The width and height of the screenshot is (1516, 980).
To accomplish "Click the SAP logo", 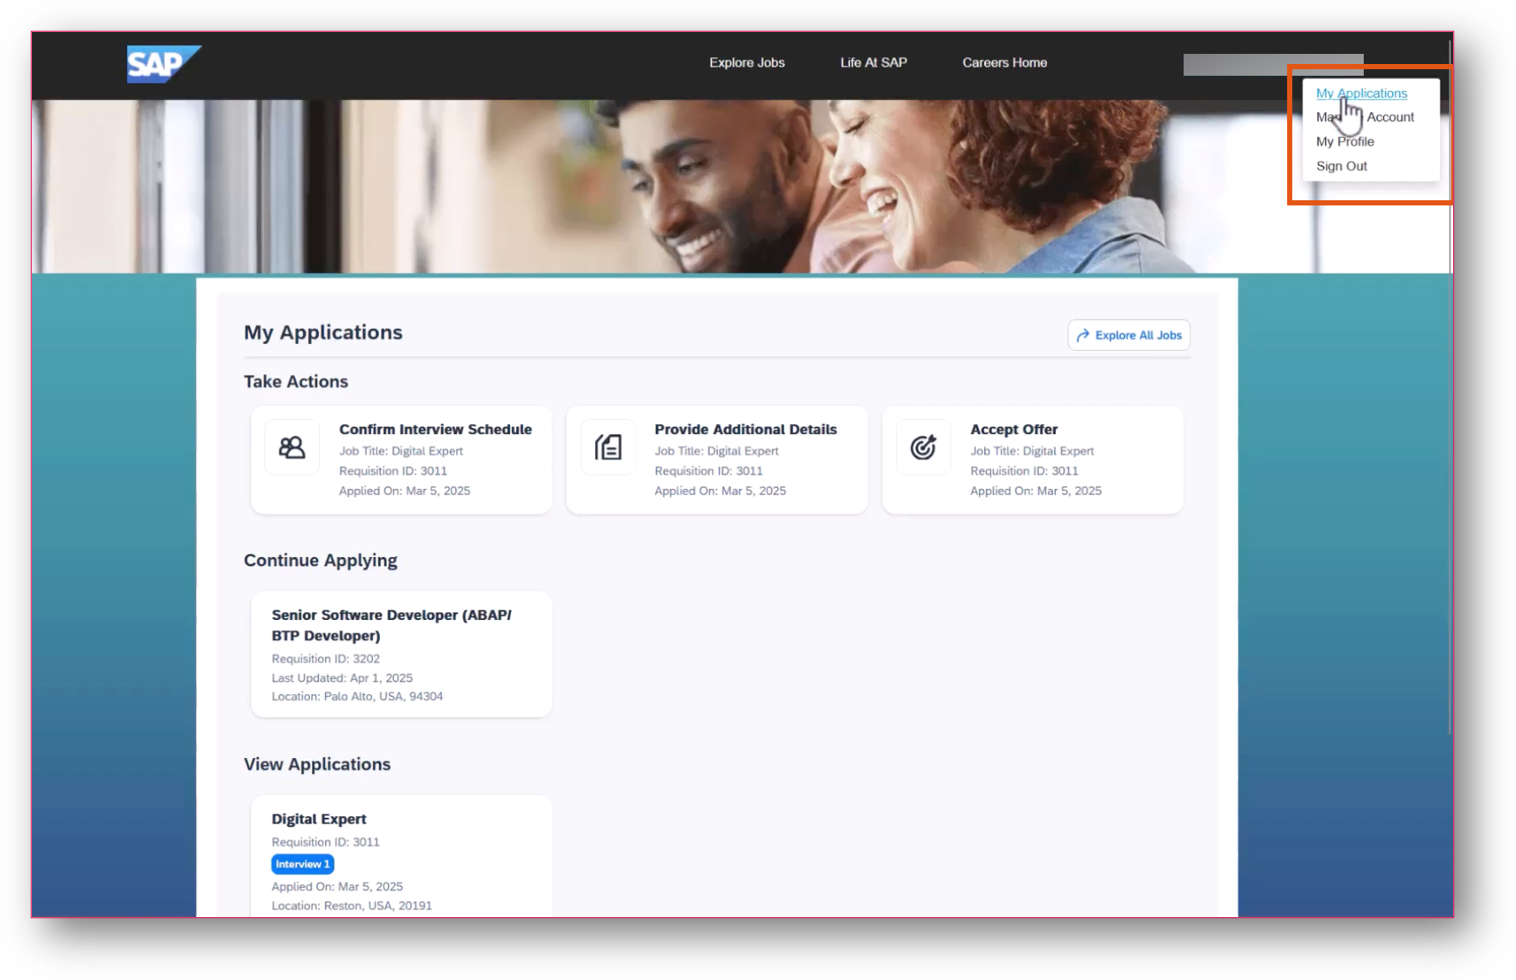I will click(163, 64).
